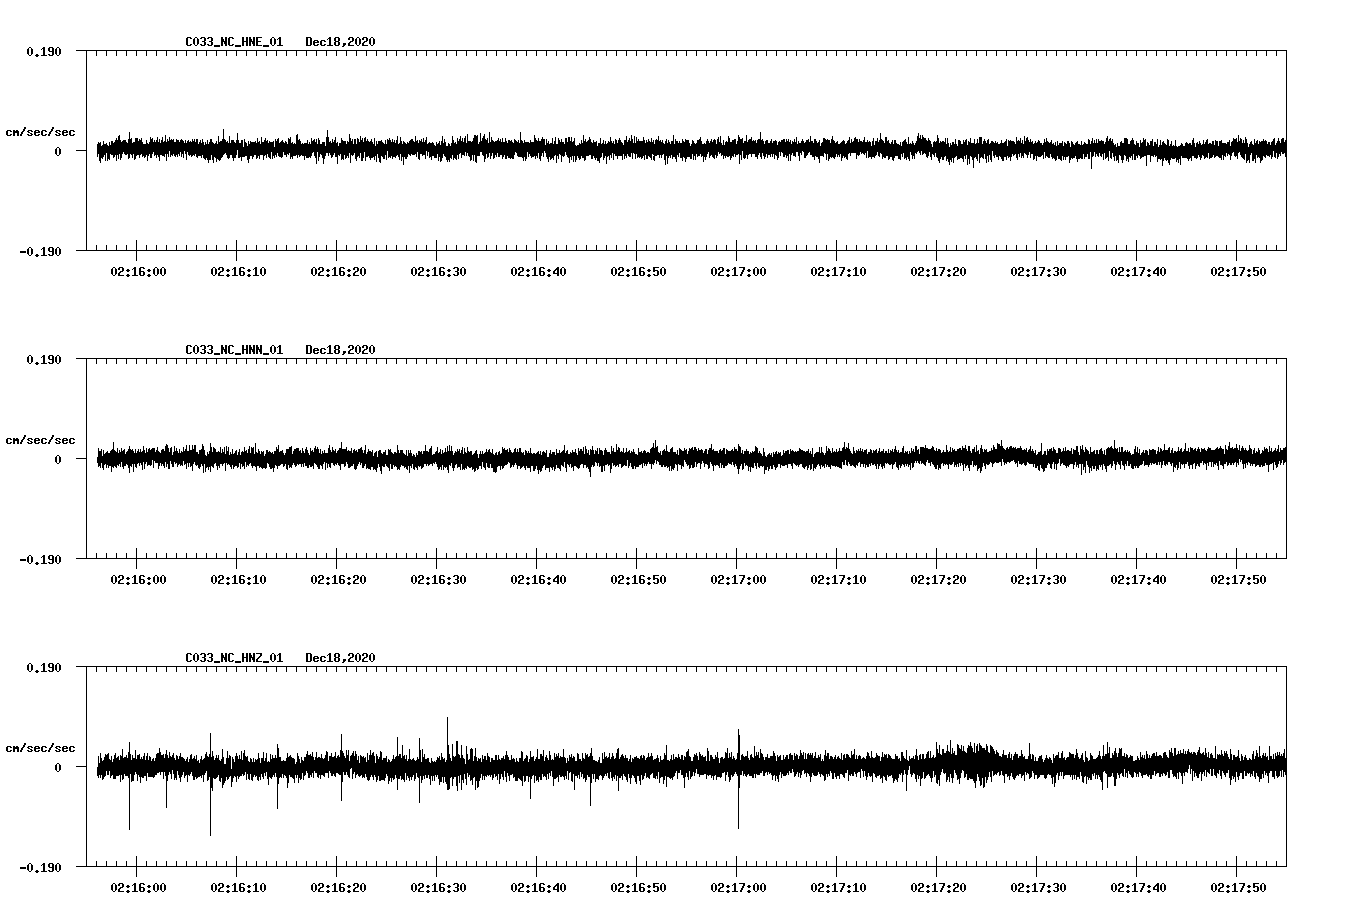Select the cm/sec/sec unit label on top plot
Image resolution: width=1358 pixels, height=924 pixels.
pyautogui.click(x=41, y=131)
